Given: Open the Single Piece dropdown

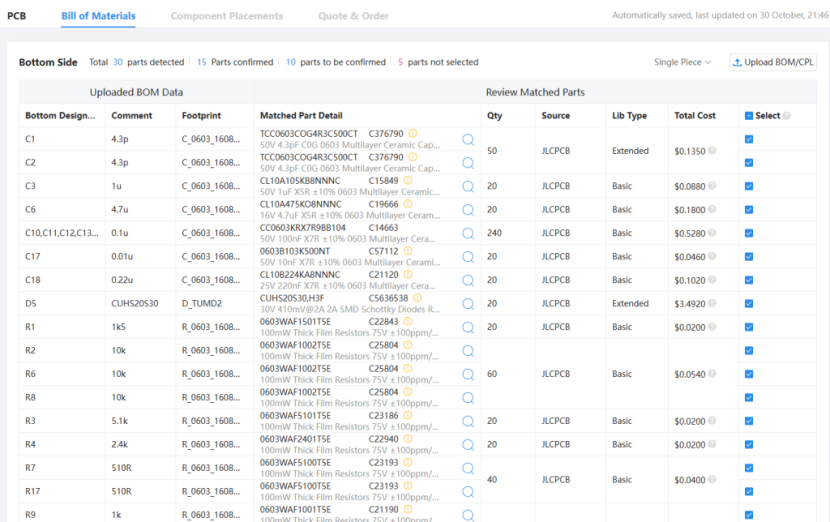Looking at the screenshot, I should pos(682,62).
